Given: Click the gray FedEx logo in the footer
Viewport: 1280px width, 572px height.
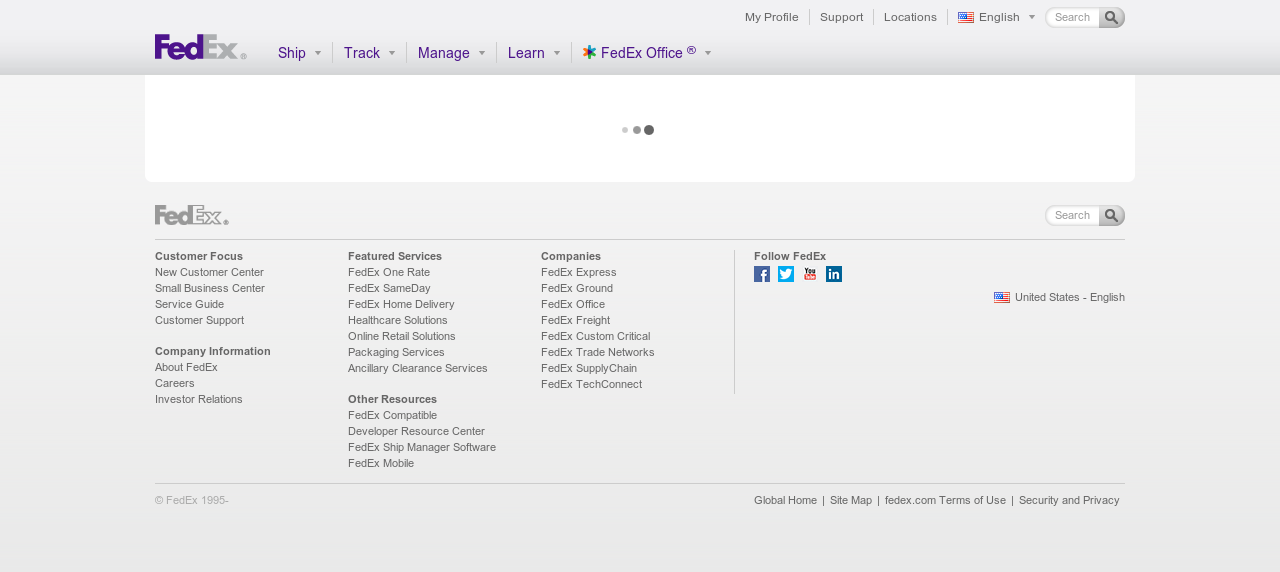Looking at the screenshot, I should [192, 215].
